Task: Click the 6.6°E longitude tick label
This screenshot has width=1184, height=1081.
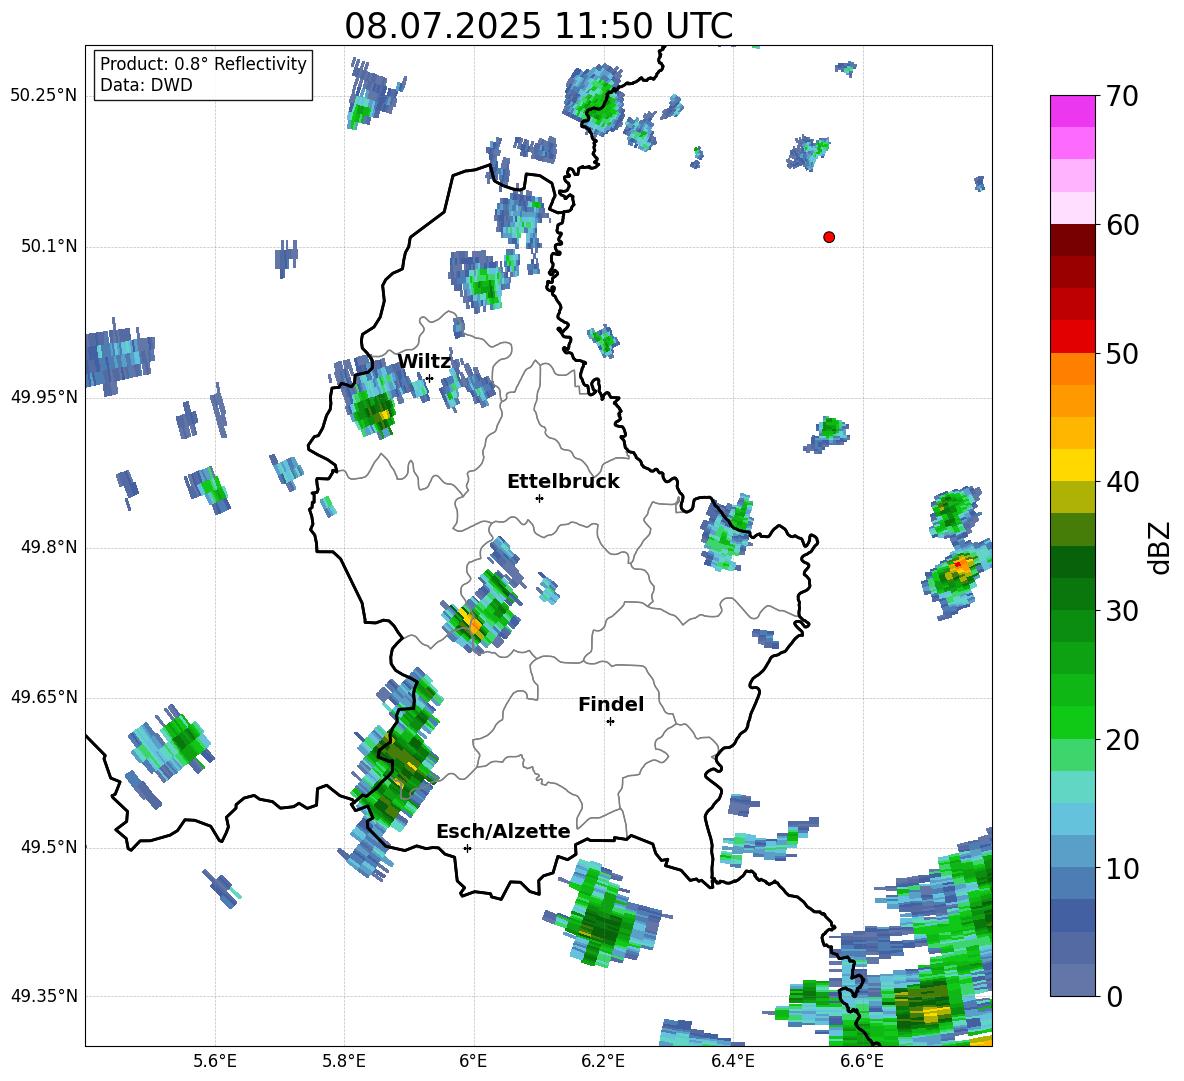Action: pos(862,1061)
